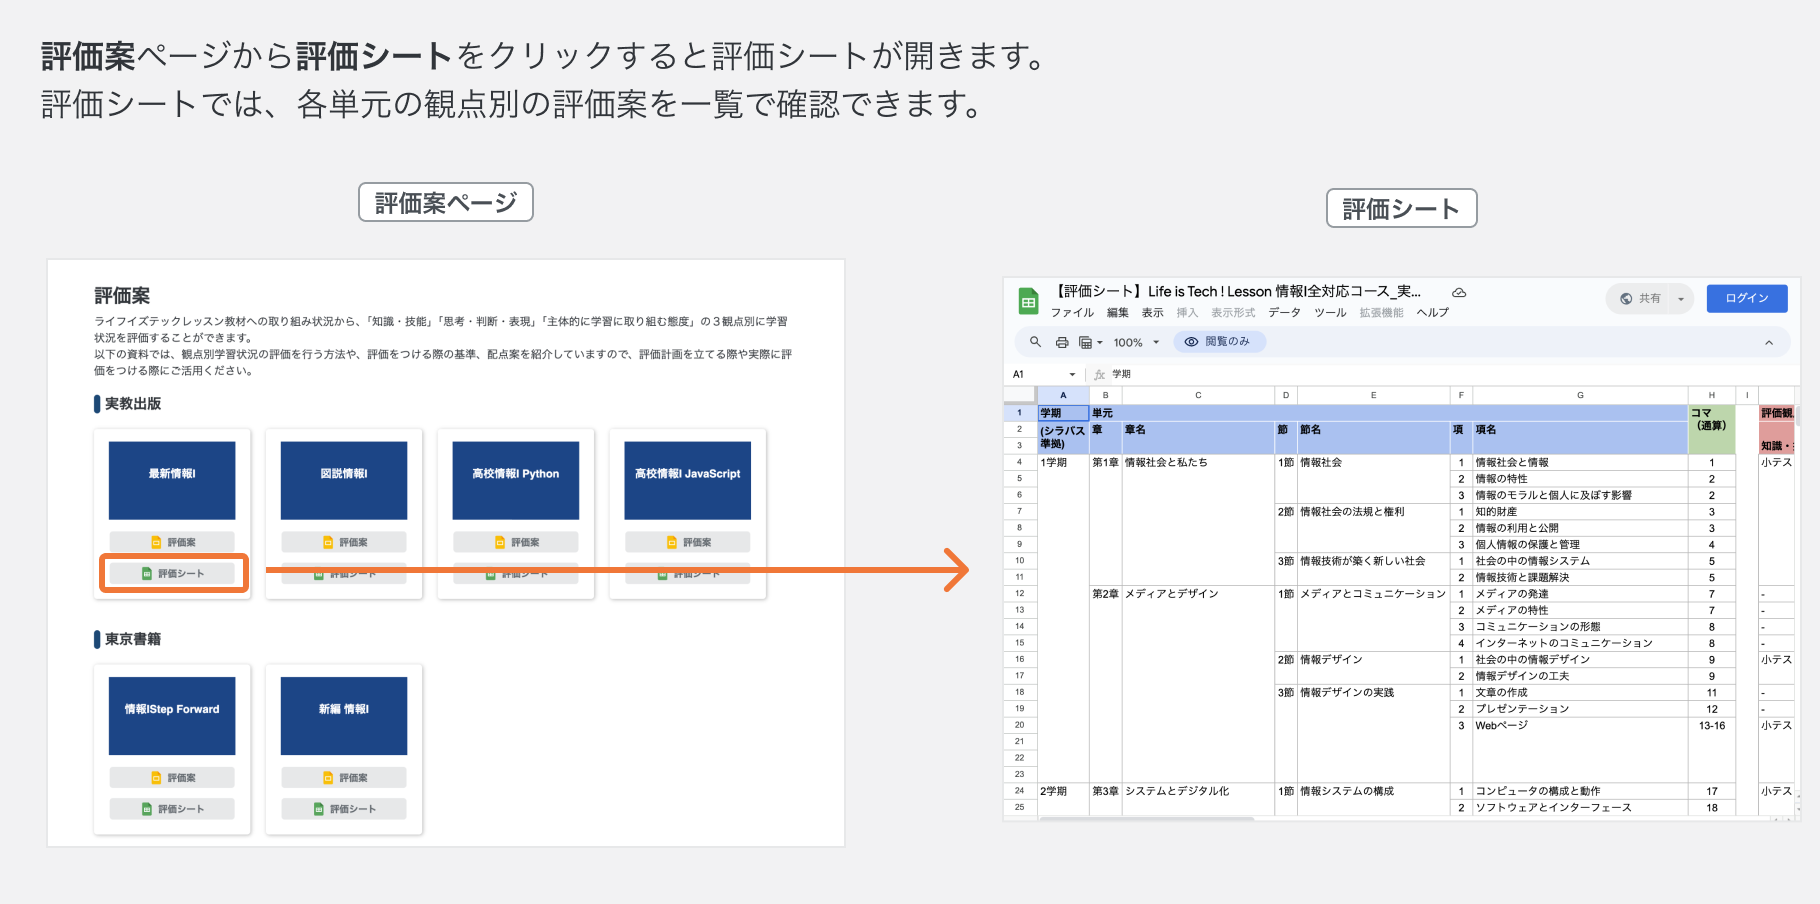The width and height of the screenshot is (1820, 904).
Task: Open 評価案 under 最新情報I
Action: (x=172, y=542)
